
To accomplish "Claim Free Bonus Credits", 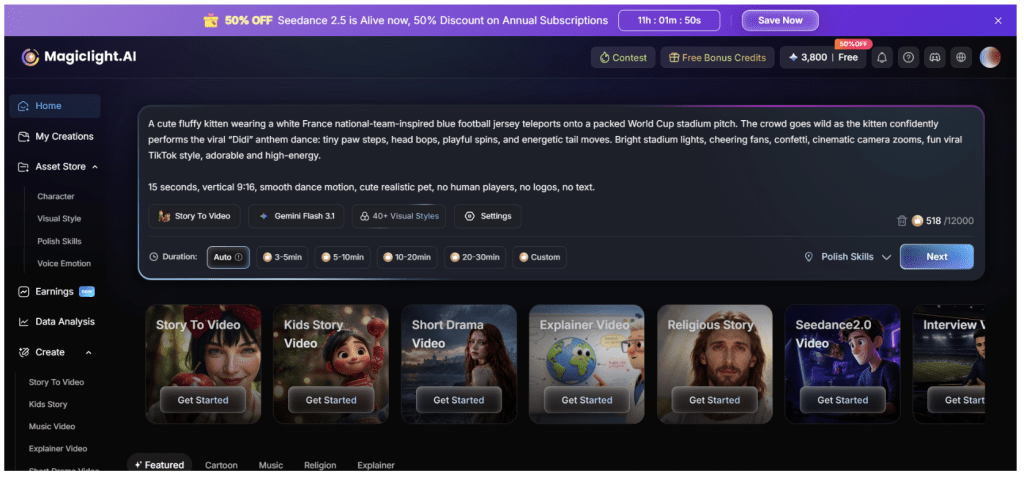I will [717, 57].
